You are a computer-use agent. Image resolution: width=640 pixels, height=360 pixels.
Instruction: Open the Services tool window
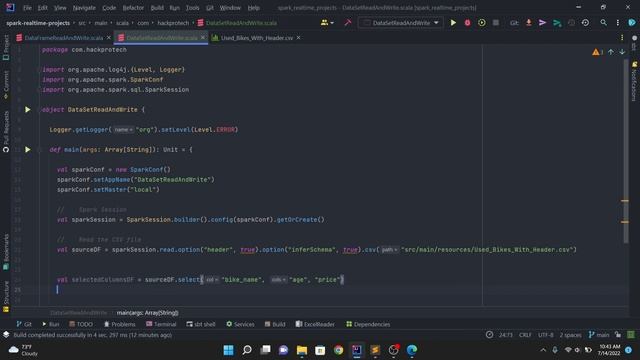(x=240, y=324)
